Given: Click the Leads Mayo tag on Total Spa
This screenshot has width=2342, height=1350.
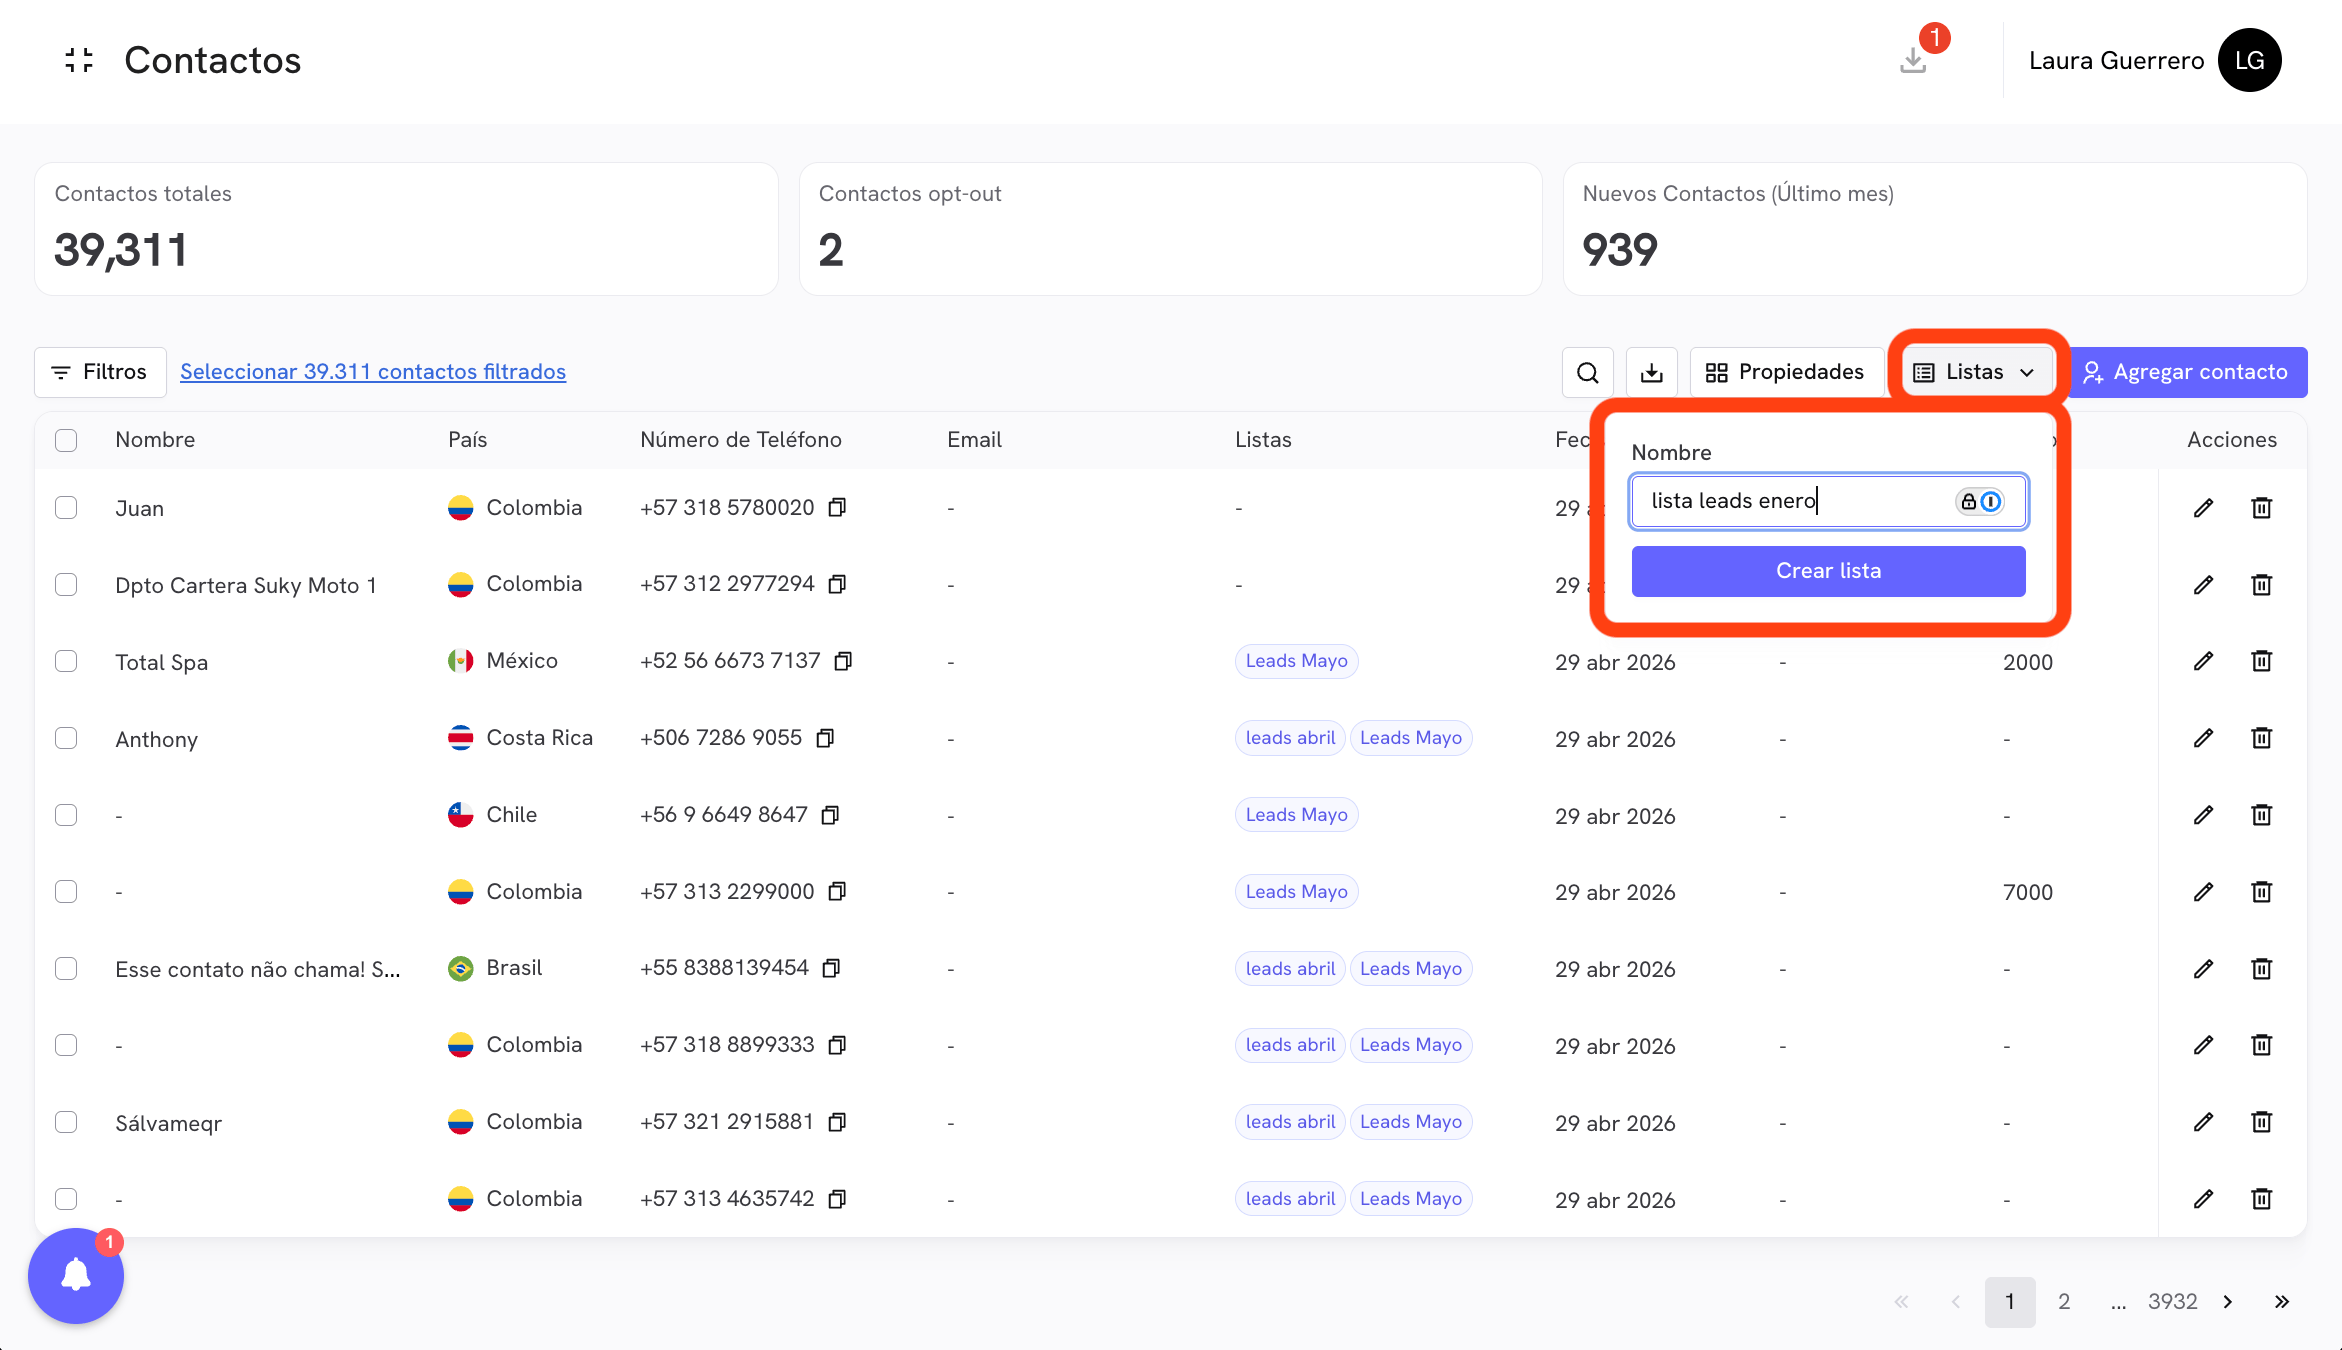Looking at the screenshot, I should tap(1296, 661).
